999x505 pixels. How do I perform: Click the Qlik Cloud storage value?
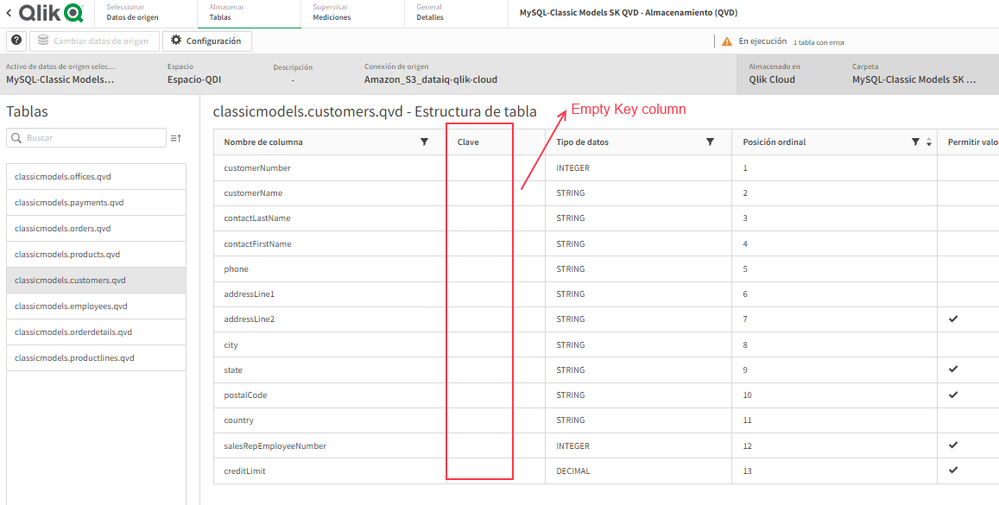click(772, 80)
